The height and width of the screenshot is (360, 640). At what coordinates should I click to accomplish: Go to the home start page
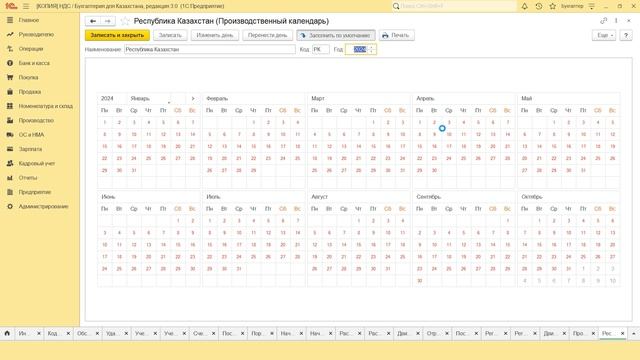7,333
